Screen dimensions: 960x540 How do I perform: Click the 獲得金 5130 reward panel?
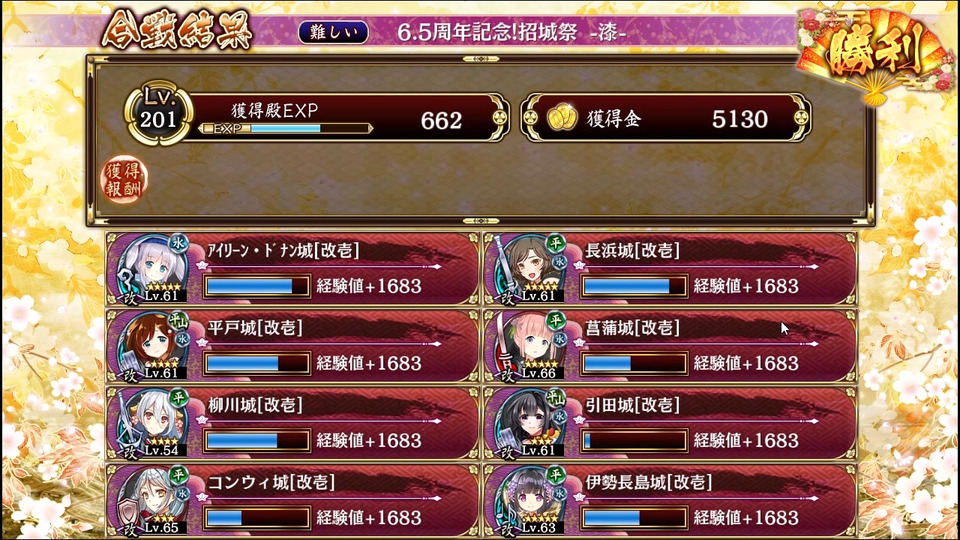point(667,118)
